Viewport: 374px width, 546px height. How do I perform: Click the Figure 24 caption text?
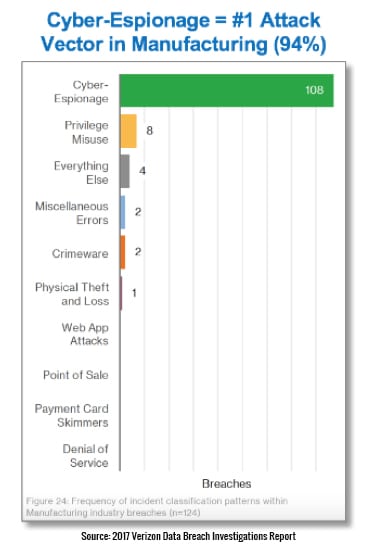157,507
